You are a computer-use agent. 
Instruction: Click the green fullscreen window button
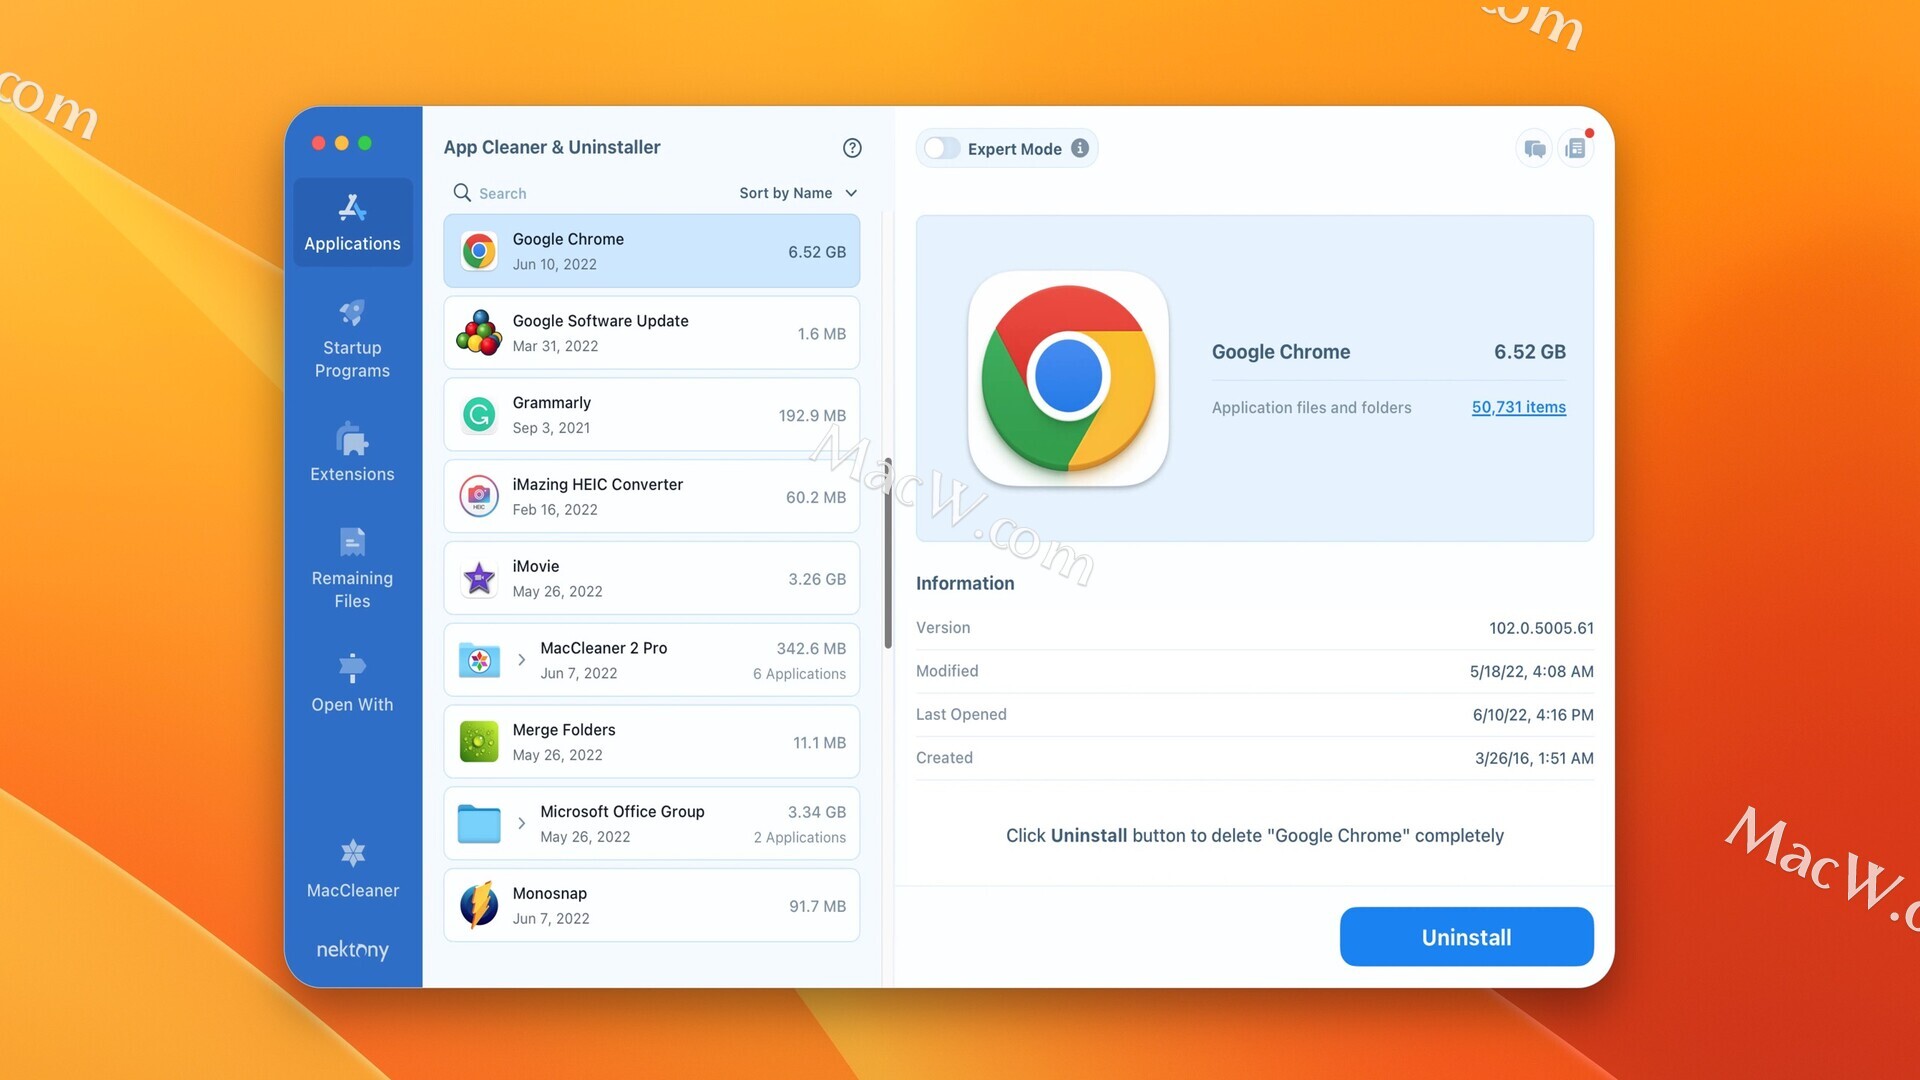coord(365,143)
